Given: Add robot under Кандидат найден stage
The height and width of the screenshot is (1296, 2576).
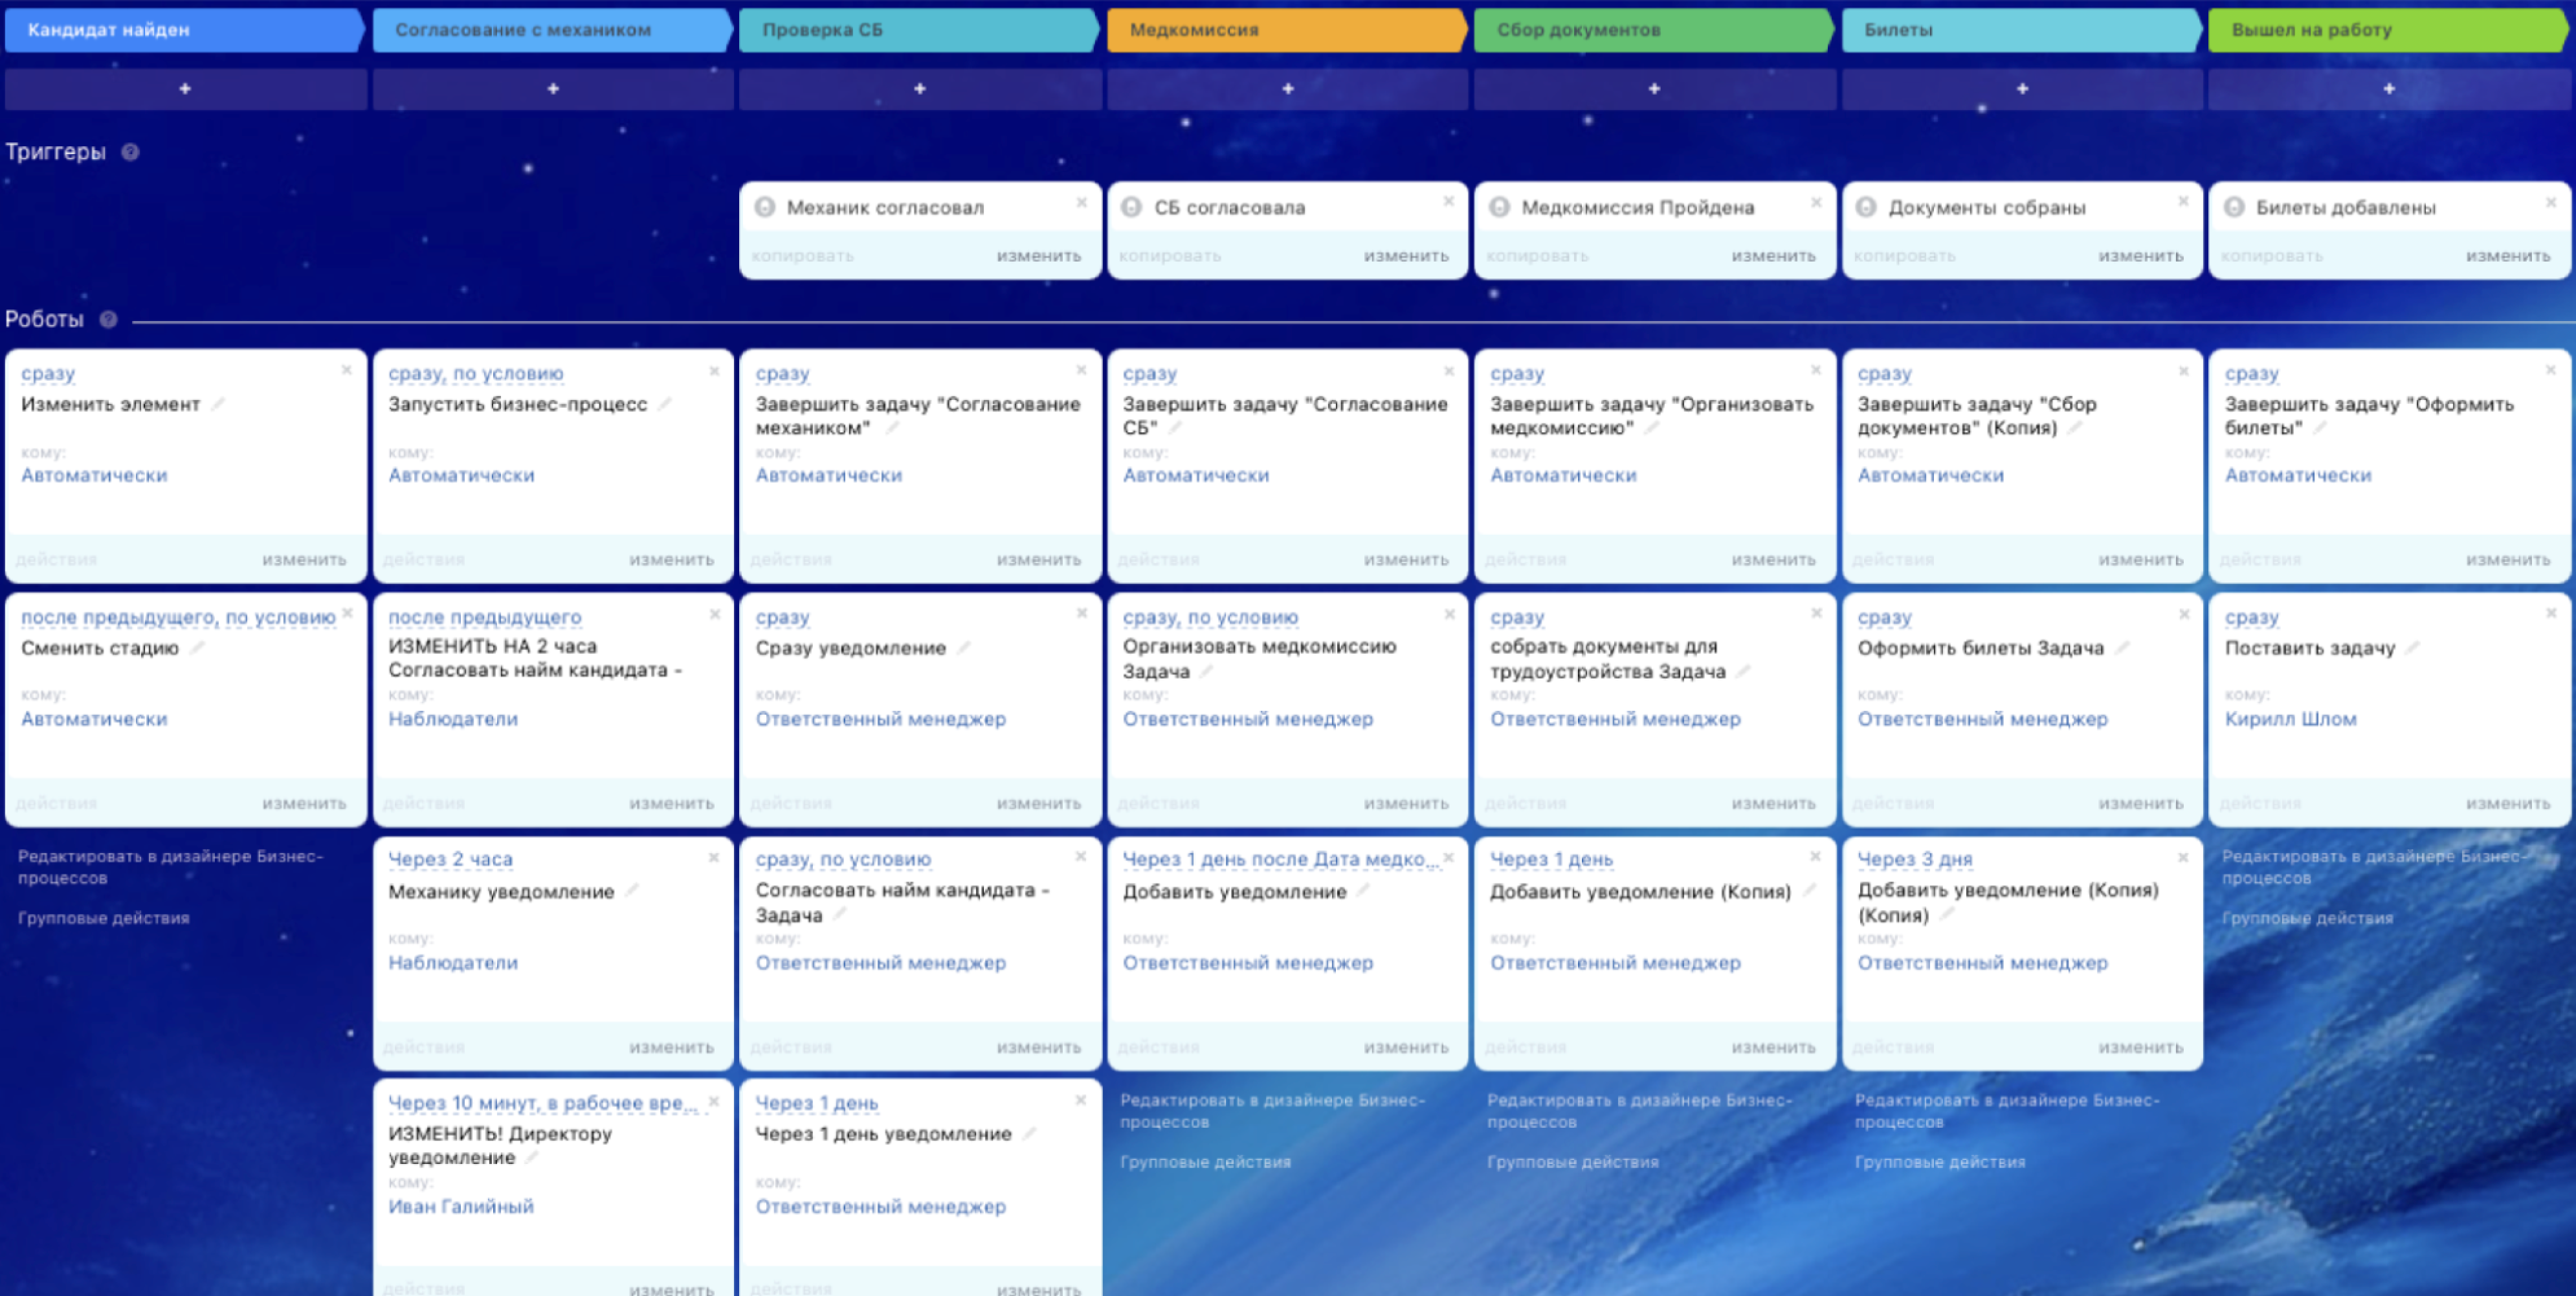Looking at the screenshot, I should 185,89.
